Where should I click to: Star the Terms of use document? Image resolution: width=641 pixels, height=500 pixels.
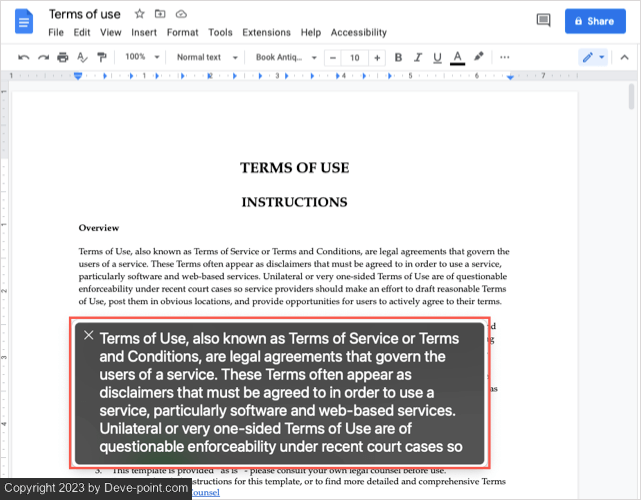pyautogui.click(x=140, y=14)
